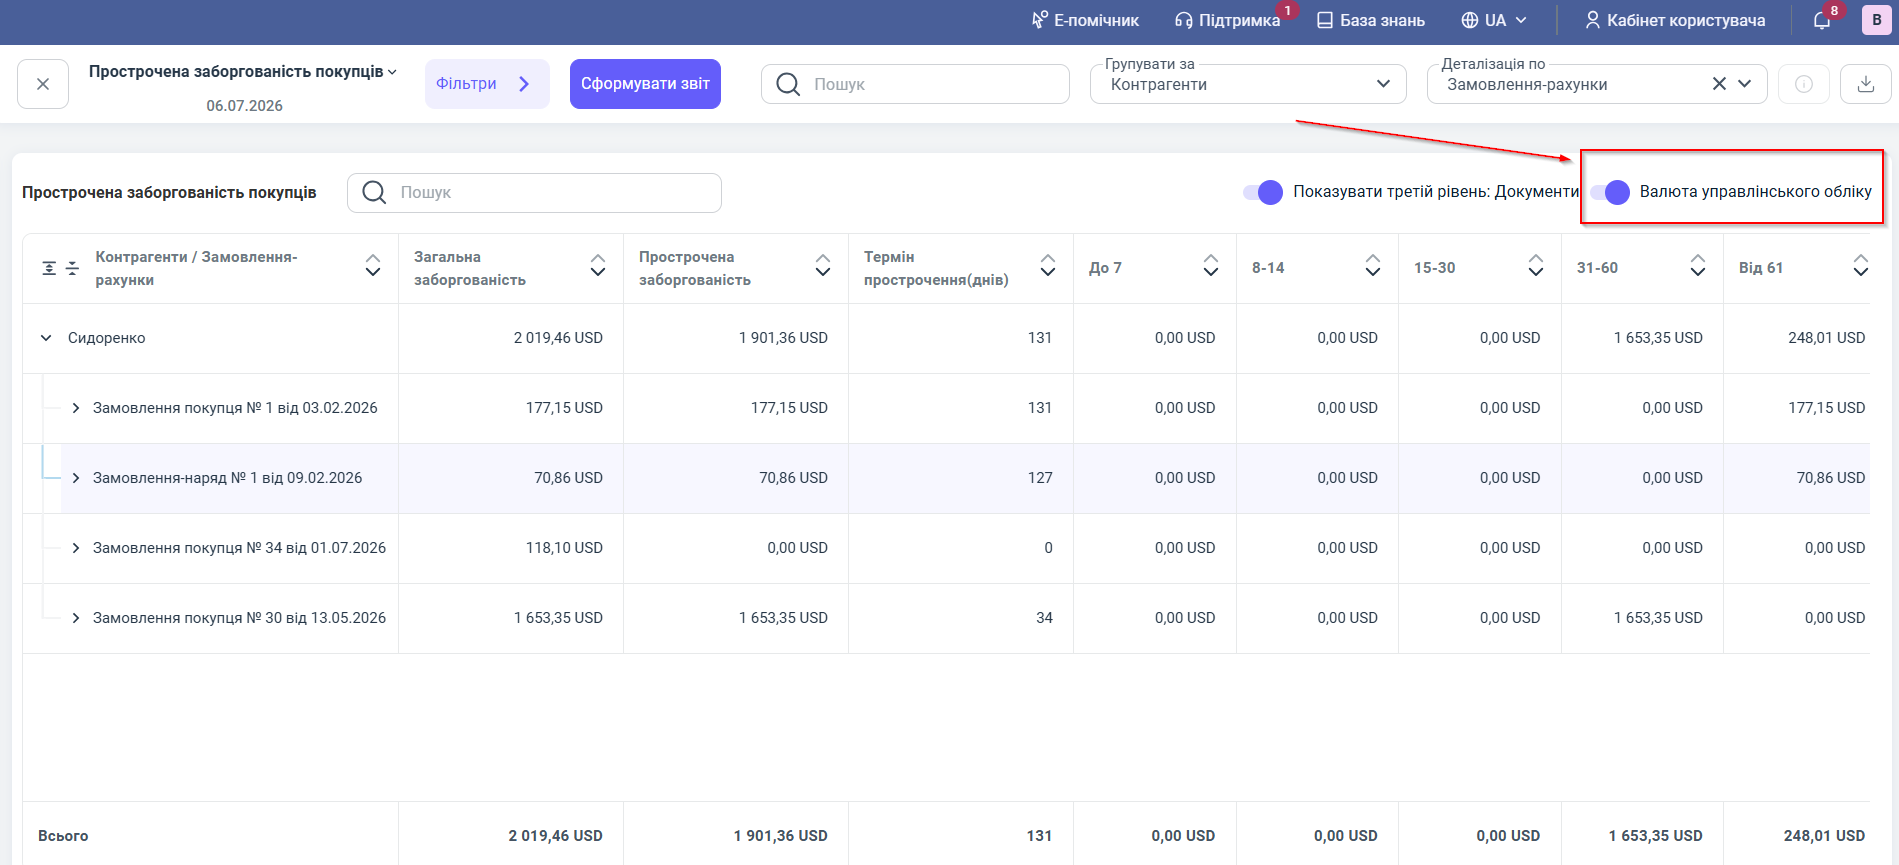Expand all rows icon in table header

point(49,268)
